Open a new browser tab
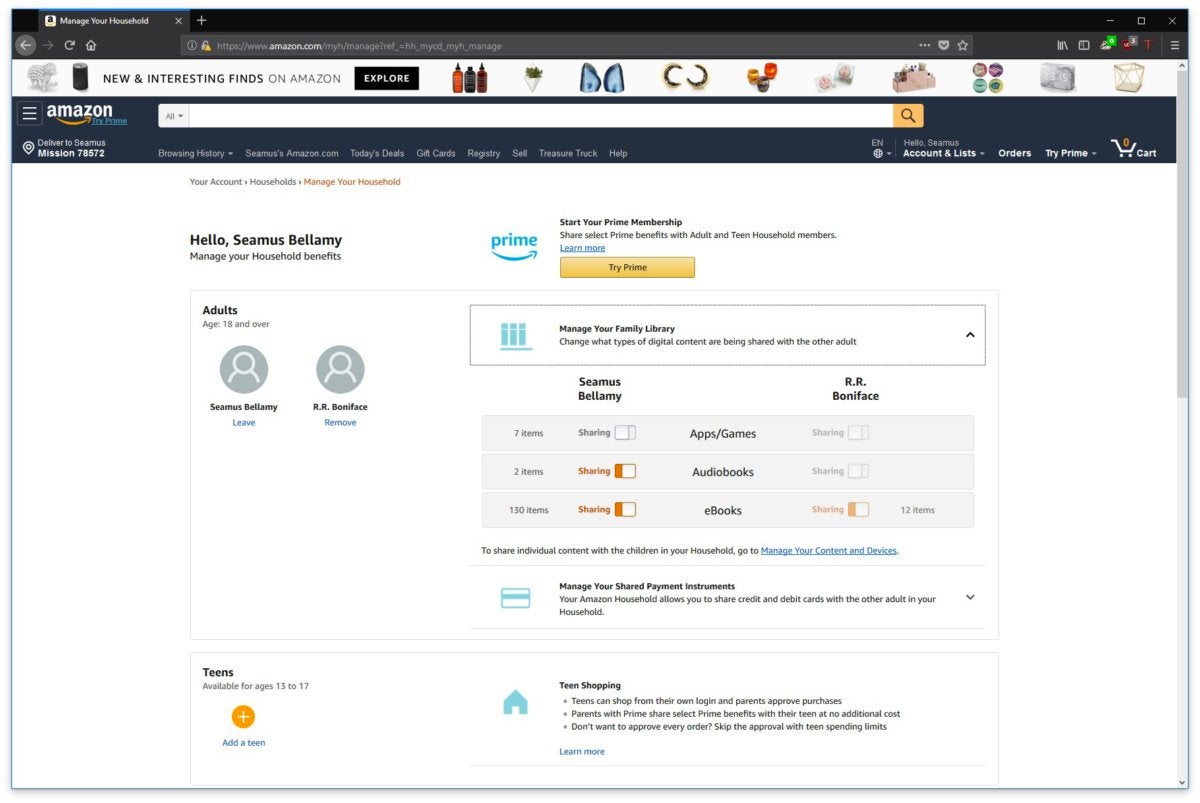The width and height of the screenshot is (1200, 803). pyautogui.click(x=201, y=20)
